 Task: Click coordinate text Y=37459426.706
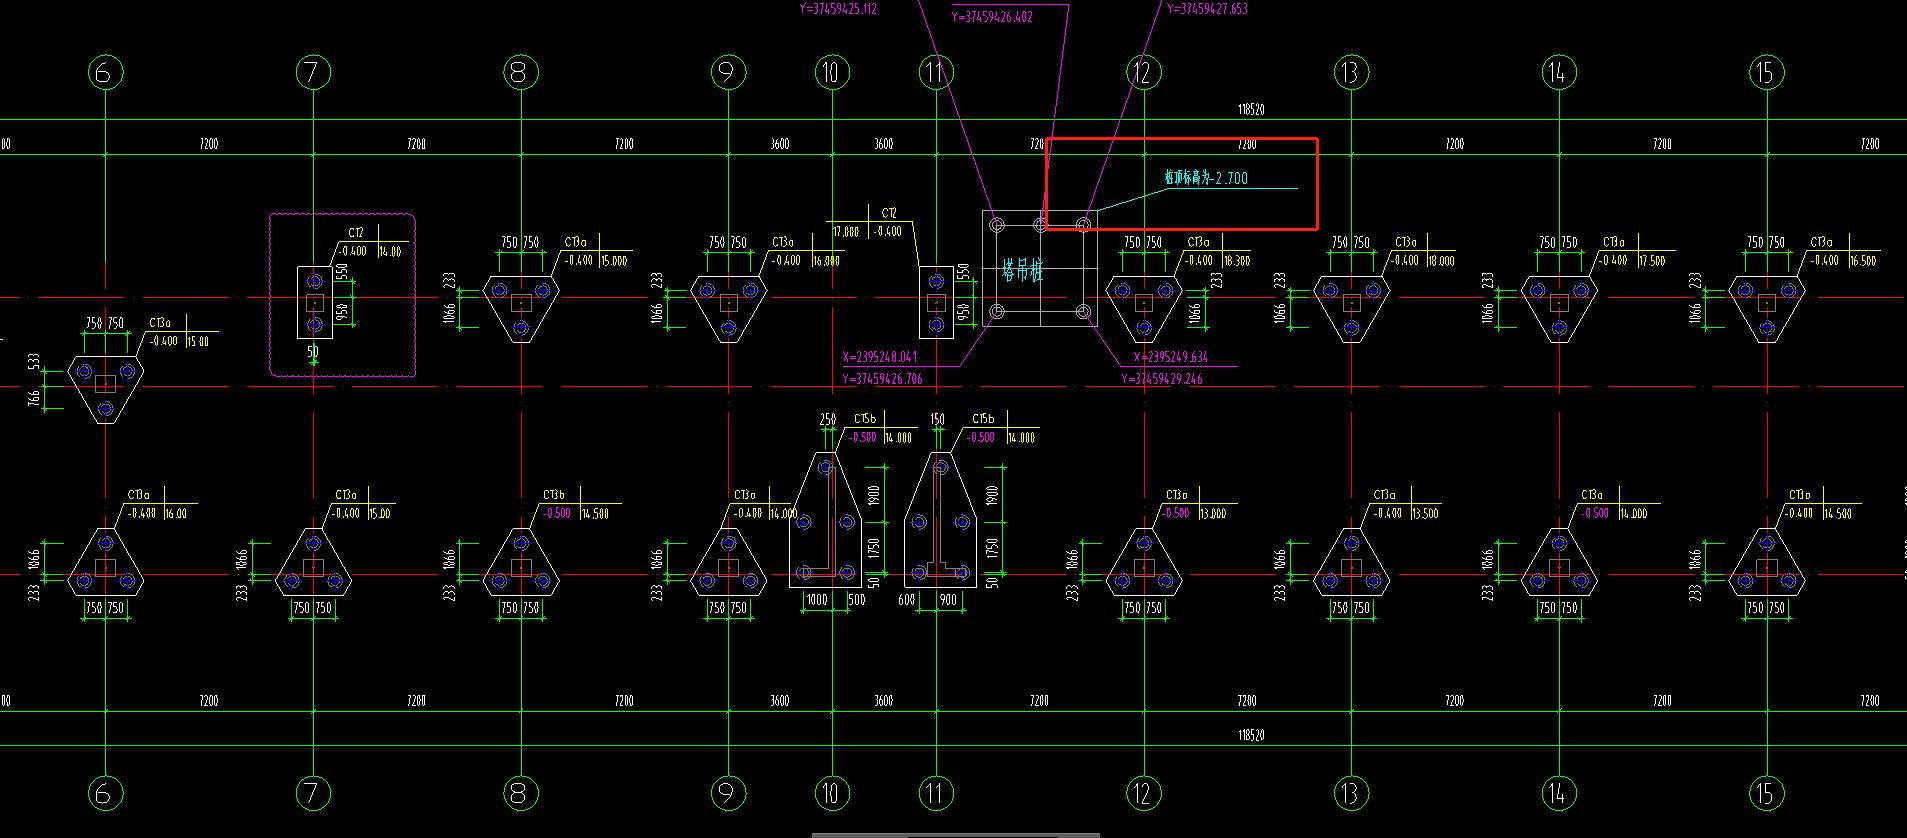click(882, 379)
